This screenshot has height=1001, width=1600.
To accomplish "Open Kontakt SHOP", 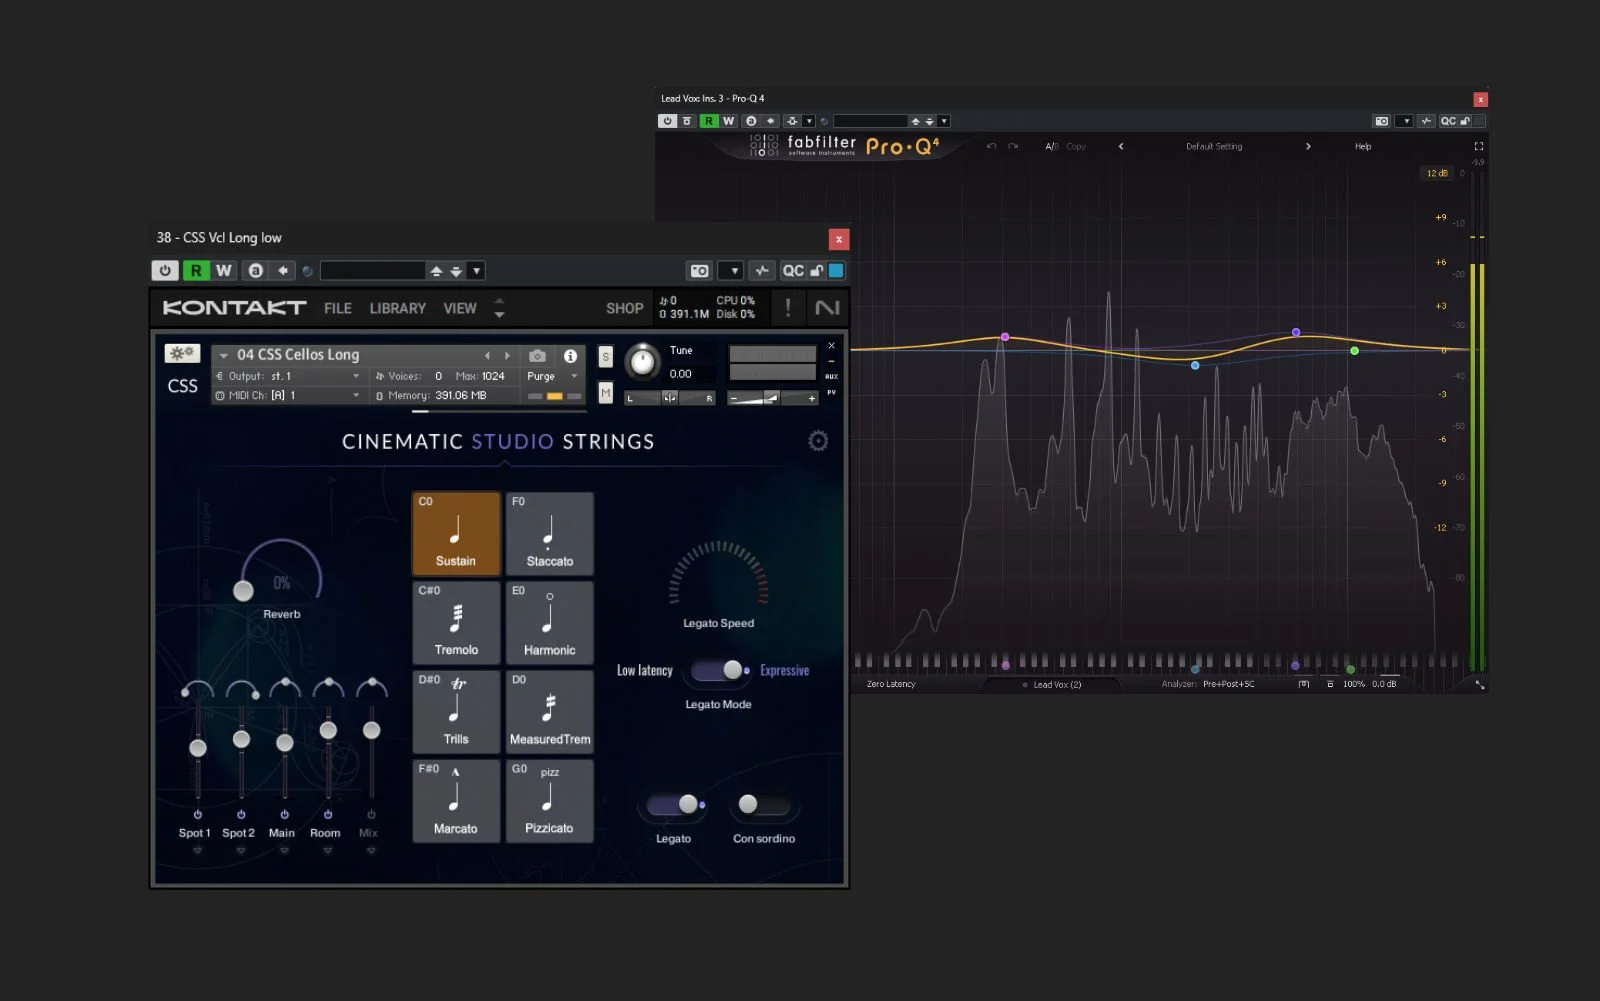I will point(625,309).
